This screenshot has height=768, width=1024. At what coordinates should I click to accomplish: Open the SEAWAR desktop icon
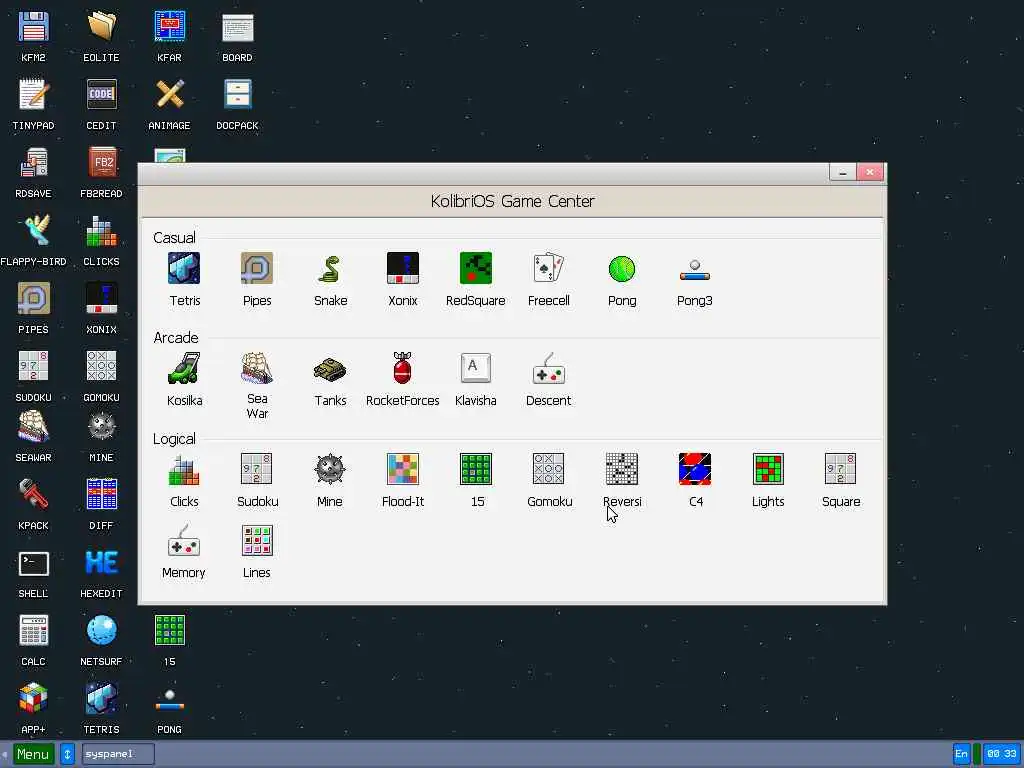(33, 427)
